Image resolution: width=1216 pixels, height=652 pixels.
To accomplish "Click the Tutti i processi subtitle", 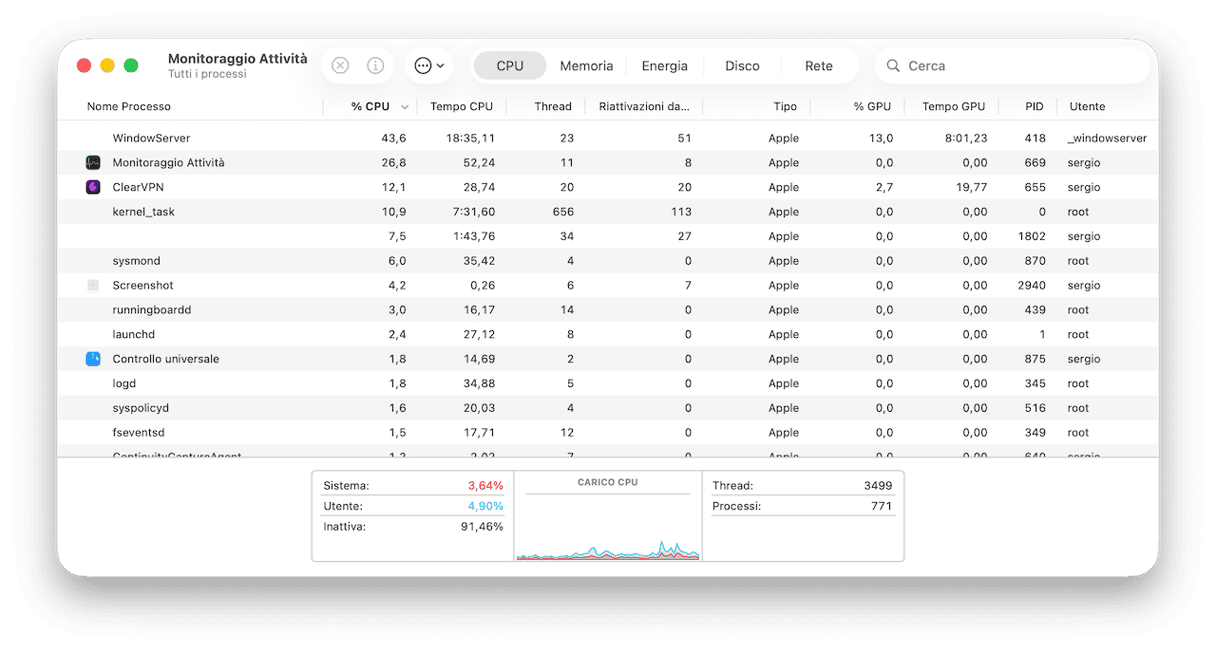I will click(207, 75).
